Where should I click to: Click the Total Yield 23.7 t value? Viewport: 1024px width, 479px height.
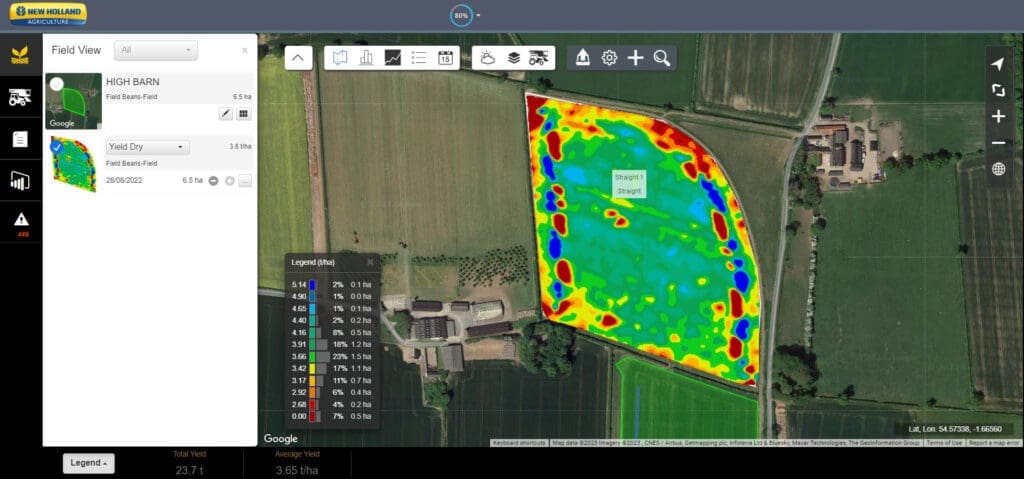click(189, 470)
